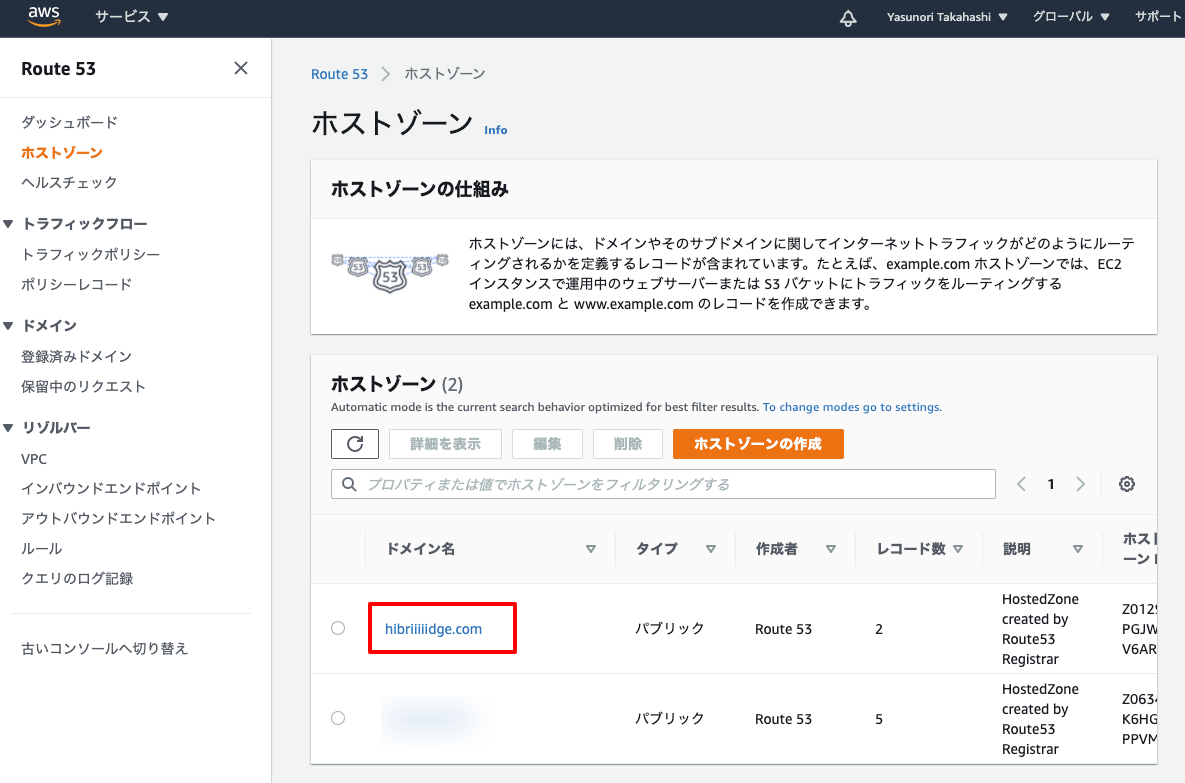This screenshot has width=1185, height=783.
Task: Open the ドメイン名 column sort dropdown
Action: [591, 548]
